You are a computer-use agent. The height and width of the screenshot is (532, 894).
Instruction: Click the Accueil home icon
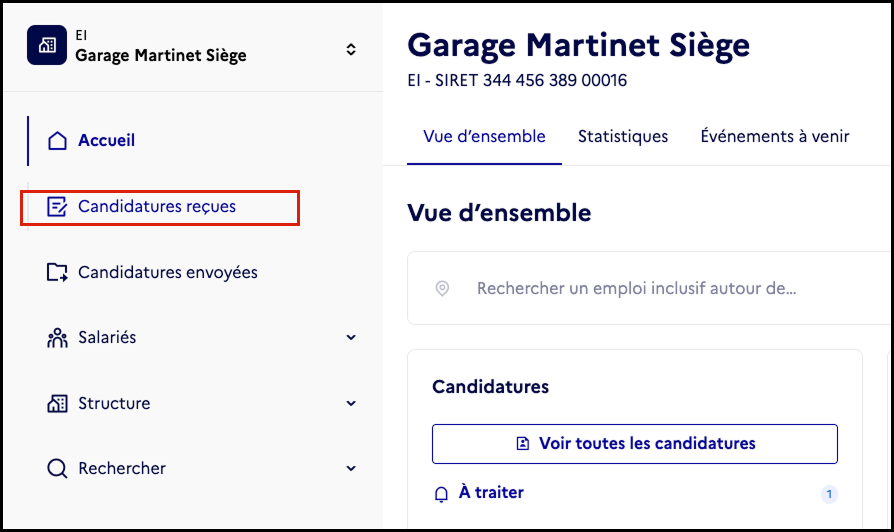coord(57,141)
